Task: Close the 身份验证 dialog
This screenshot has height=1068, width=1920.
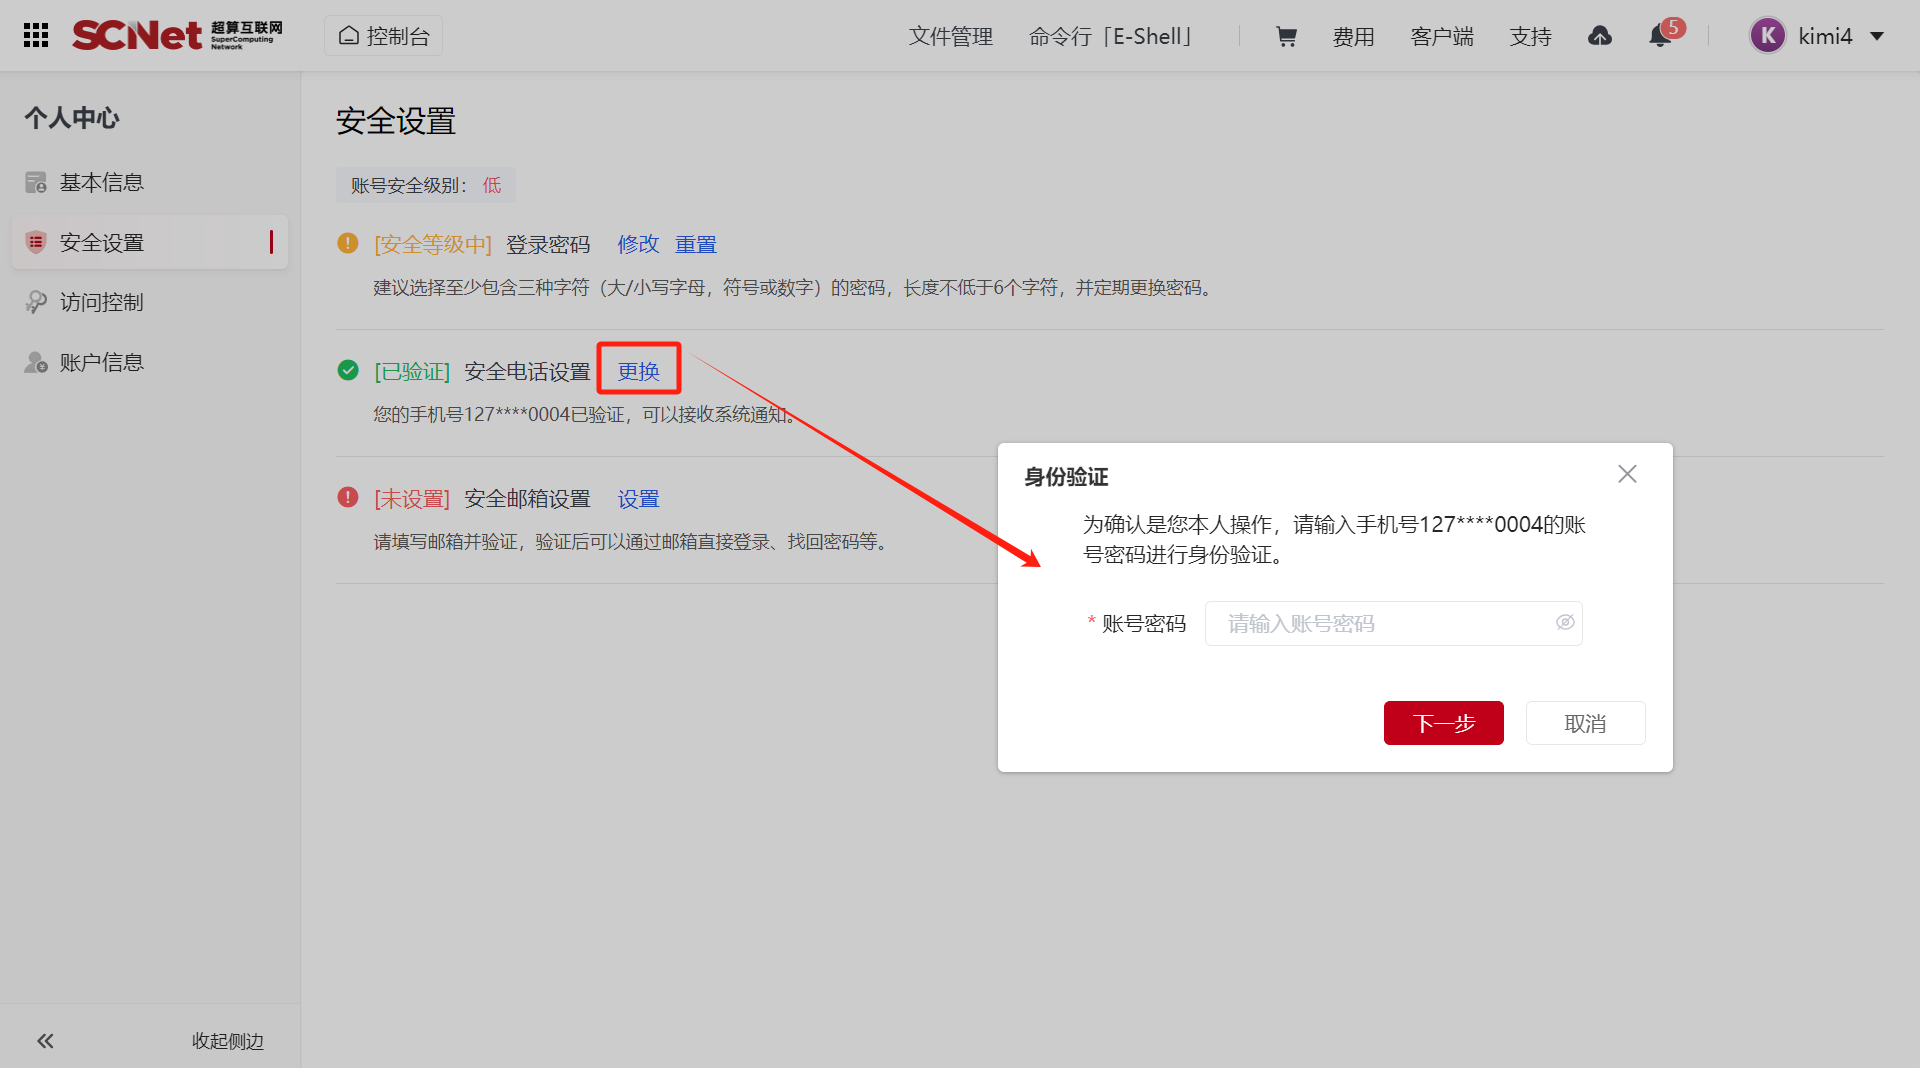Action: coord(1627,474)
